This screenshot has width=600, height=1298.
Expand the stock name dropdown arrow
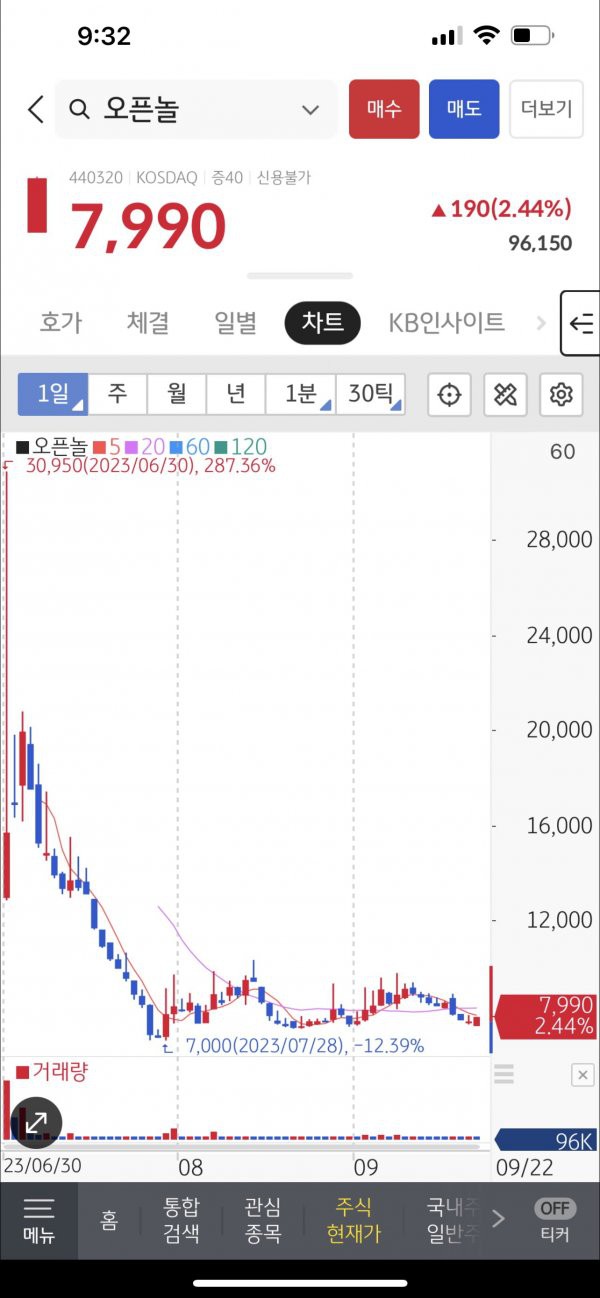[310, 110]
